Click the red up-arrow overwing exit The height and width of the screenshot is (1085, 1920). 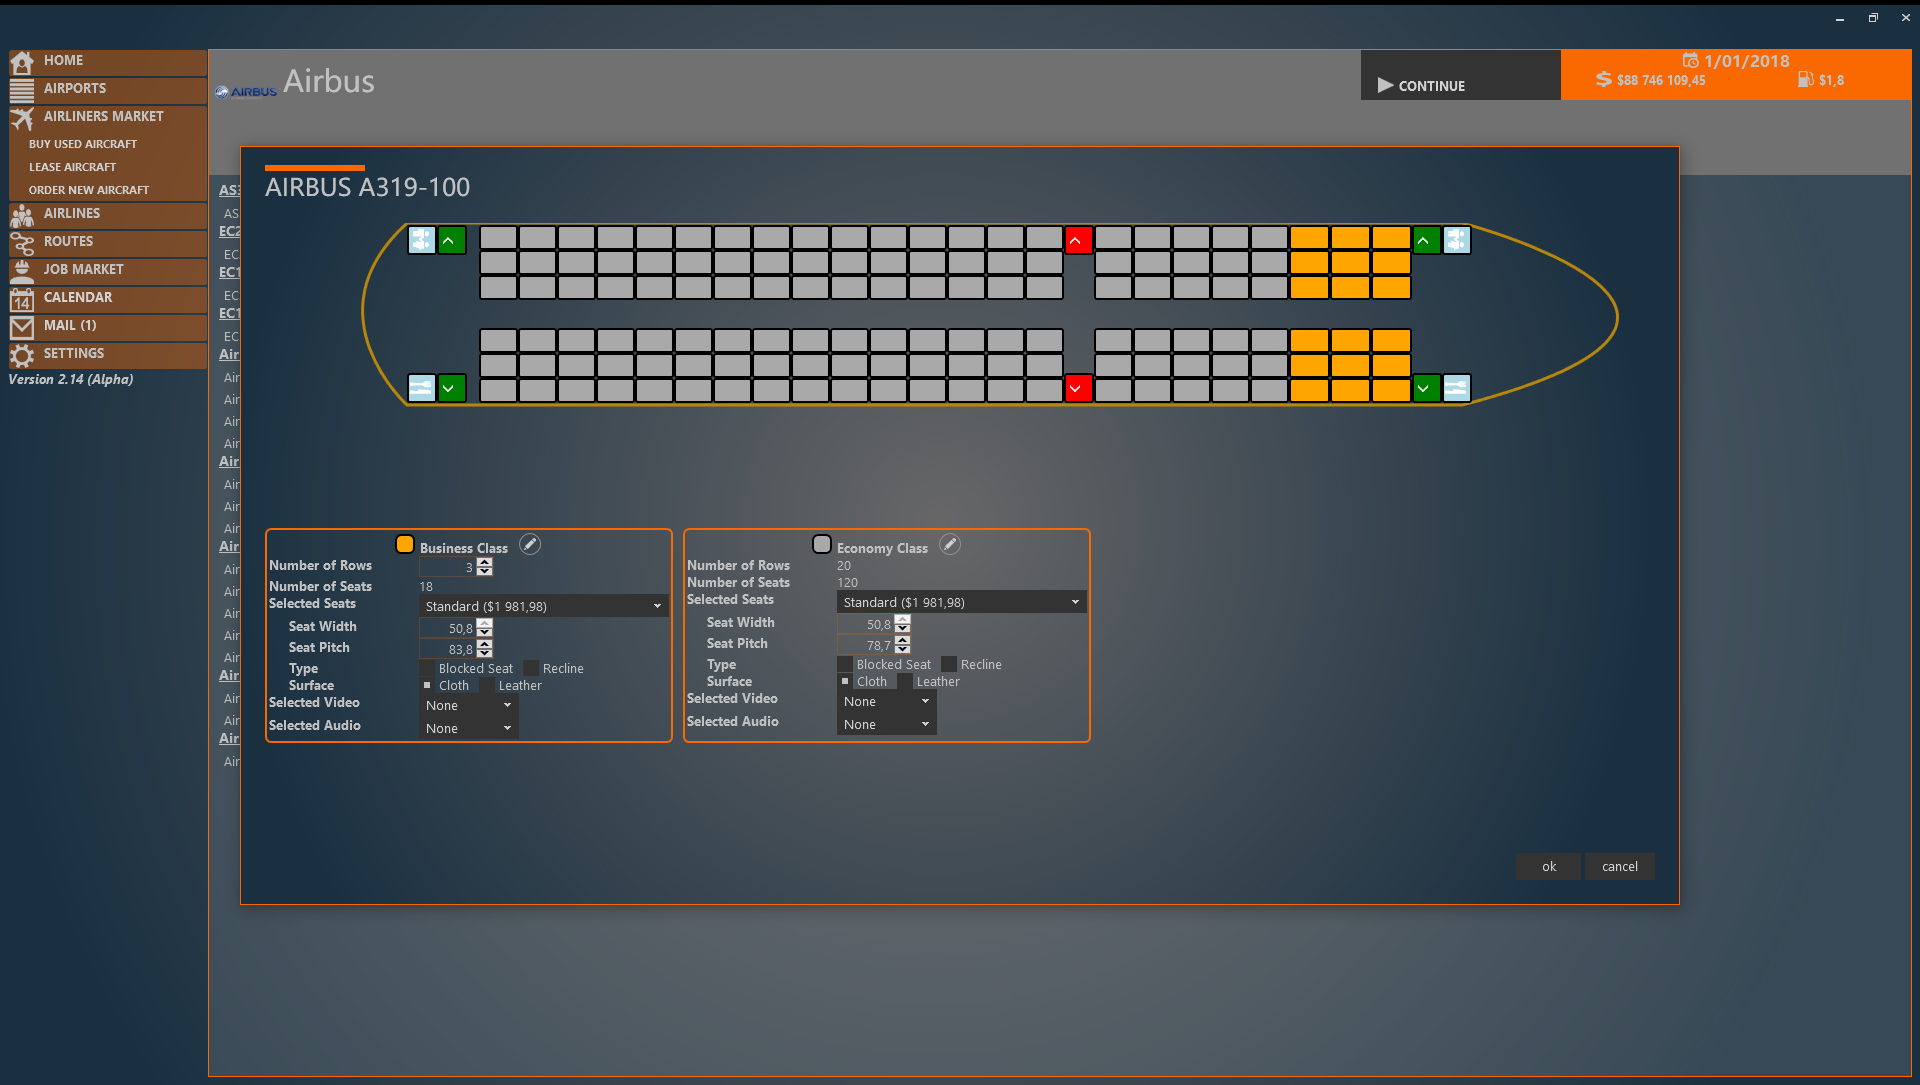pos(1078,240)
